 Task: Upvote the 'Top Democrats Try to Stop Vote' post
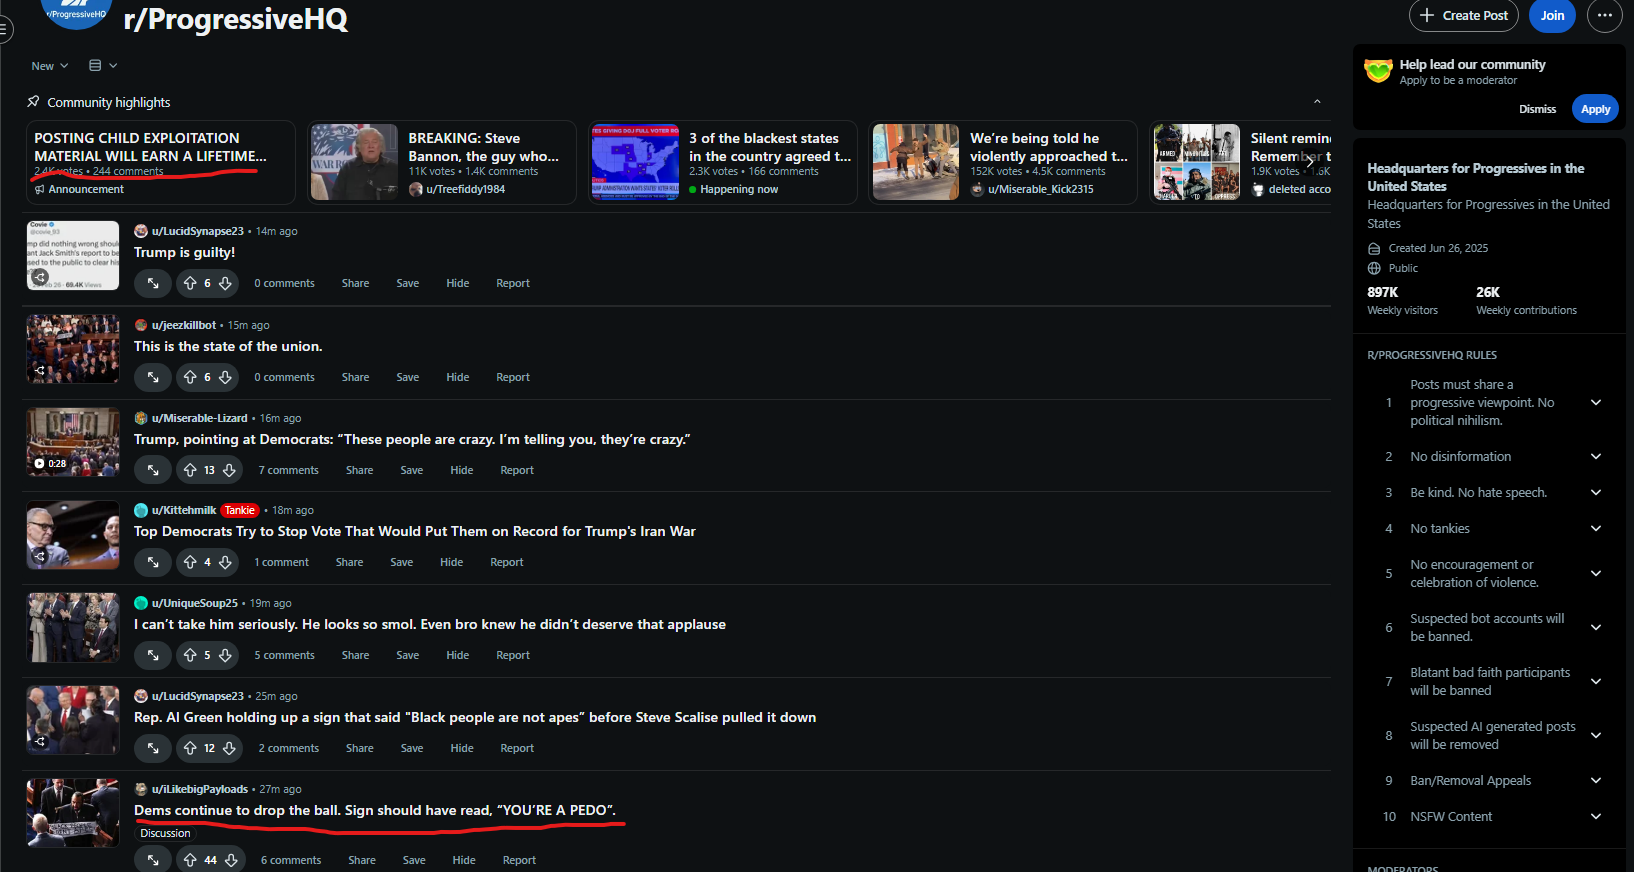[x=190, y=562]
